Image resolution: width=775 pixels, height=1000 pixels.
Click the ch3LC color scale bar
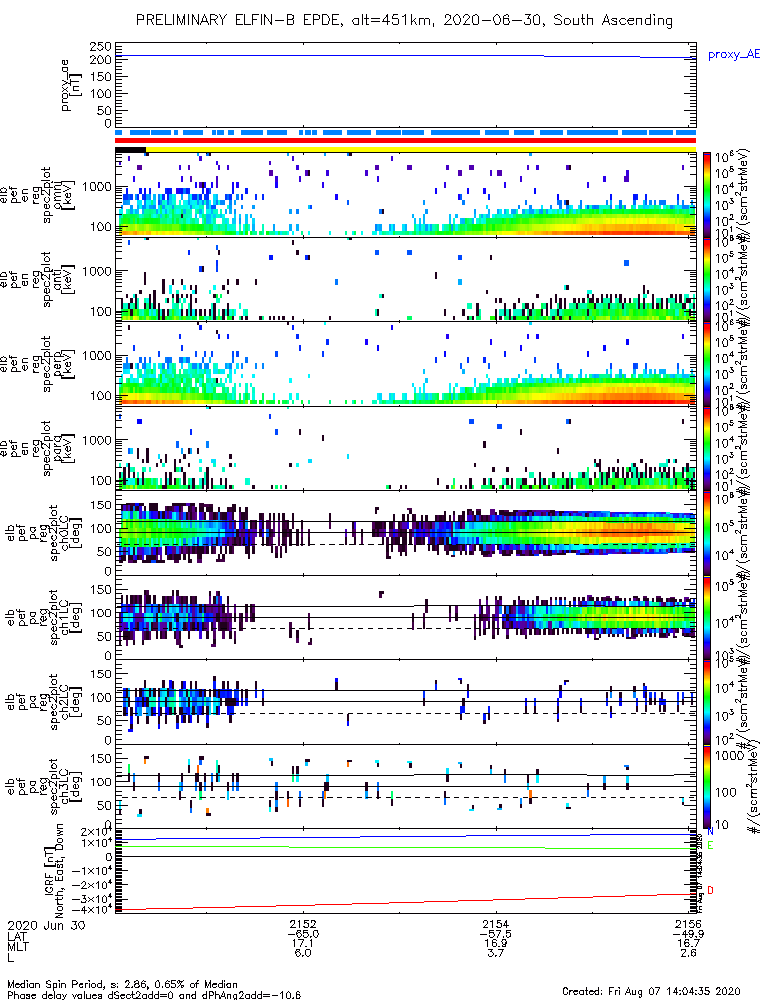pyautogui.click(x=707, y=786)
